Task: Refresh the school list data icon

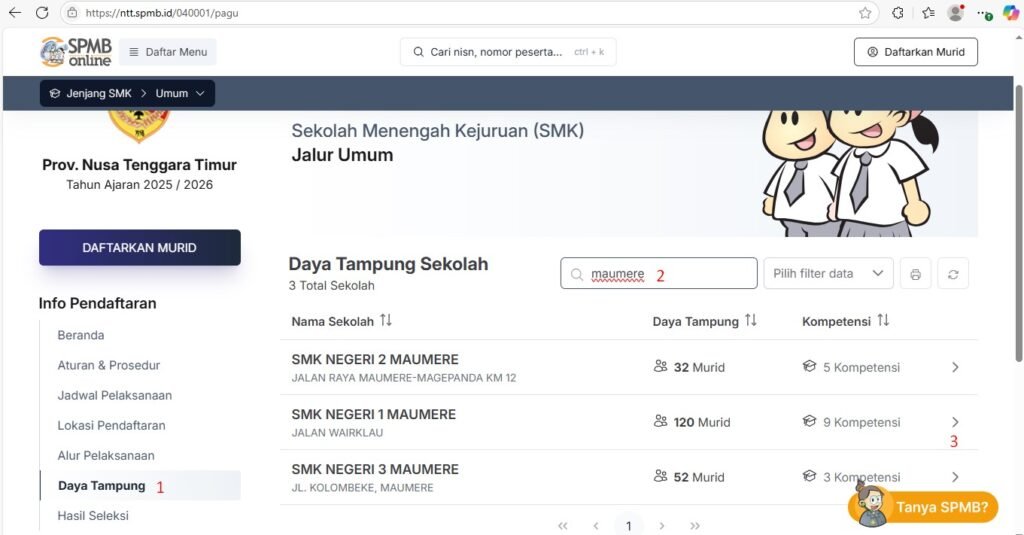Action: [953, 274]
